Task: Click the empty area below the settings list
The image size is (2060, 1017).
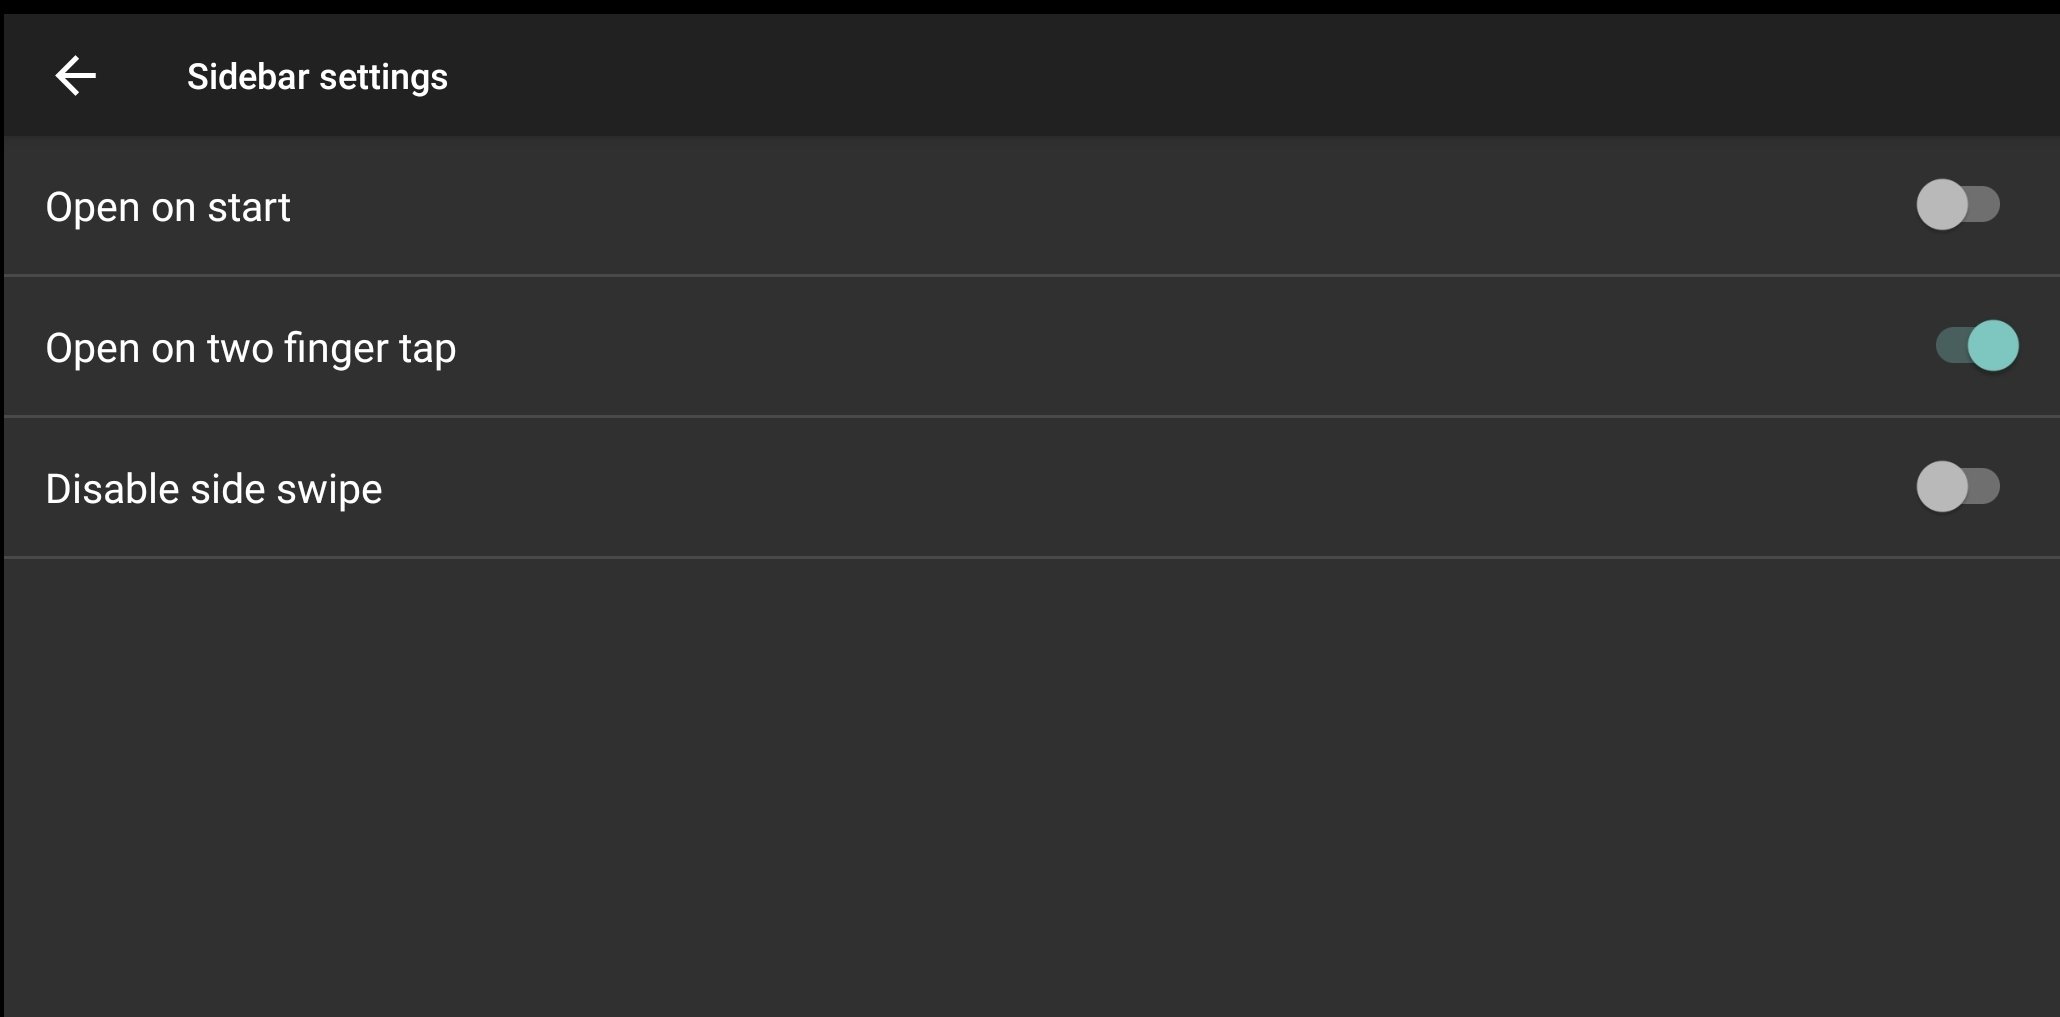Action: pos(1030,787)
